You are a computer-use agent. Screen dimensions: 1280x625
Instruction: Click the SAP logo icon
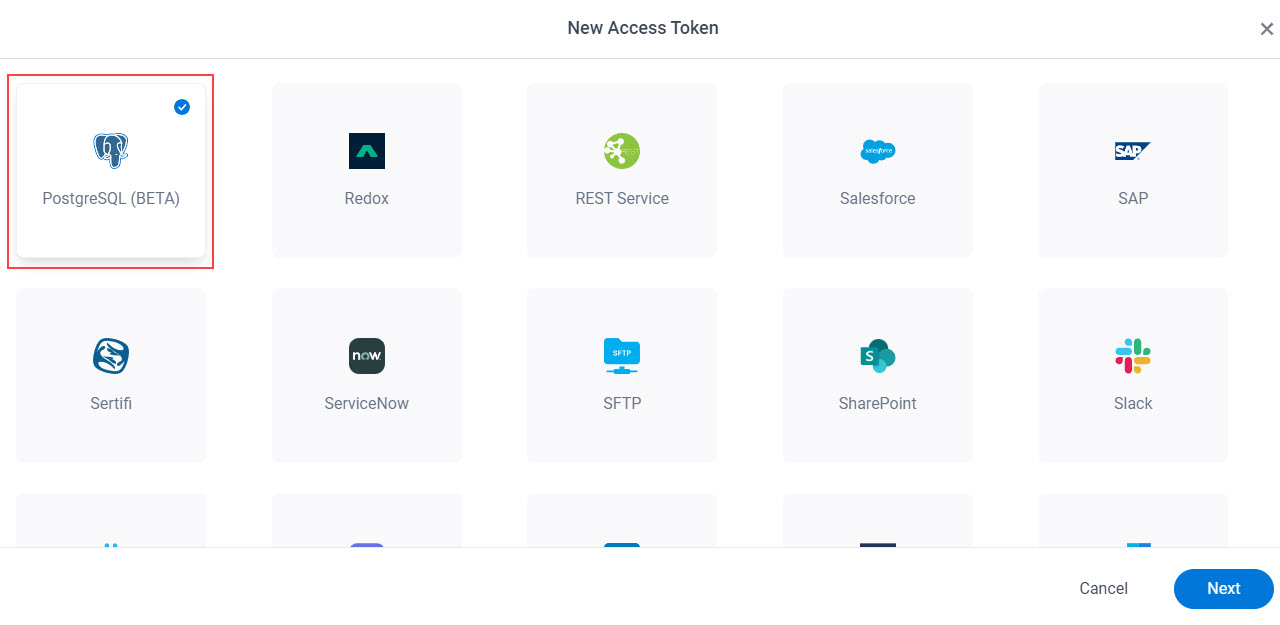[x=1133, y=151]
